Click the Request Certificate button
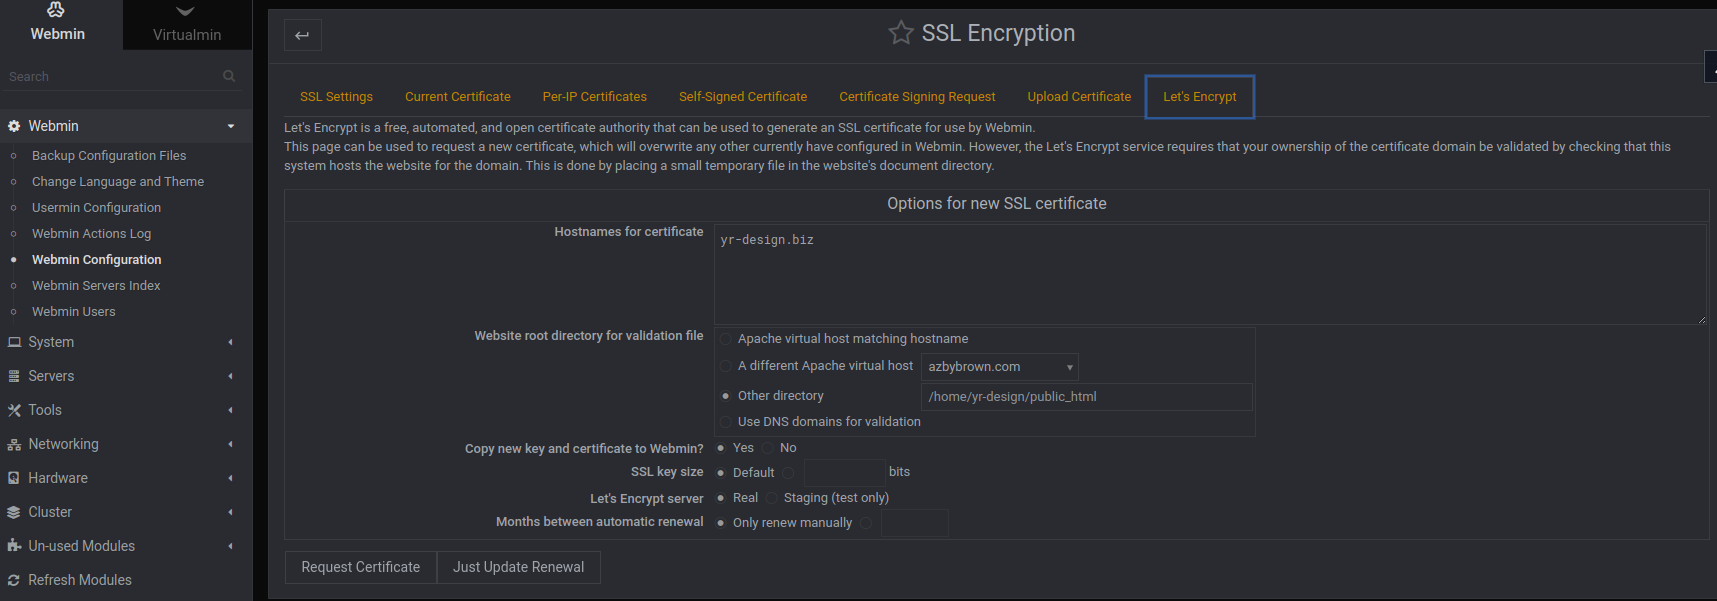 pyautogui.click(x=361, y=567)
